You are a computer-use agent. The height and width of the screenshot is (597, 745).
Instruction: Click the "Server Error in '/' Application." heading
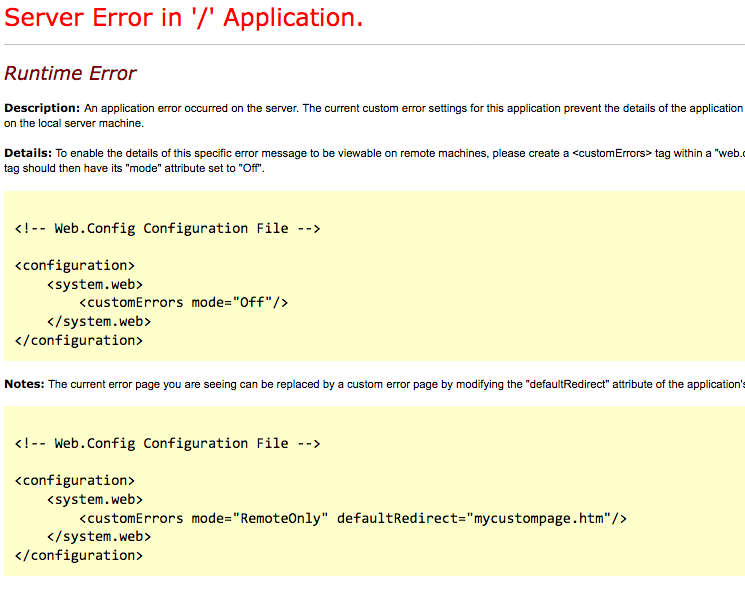(x=183, y=18)
